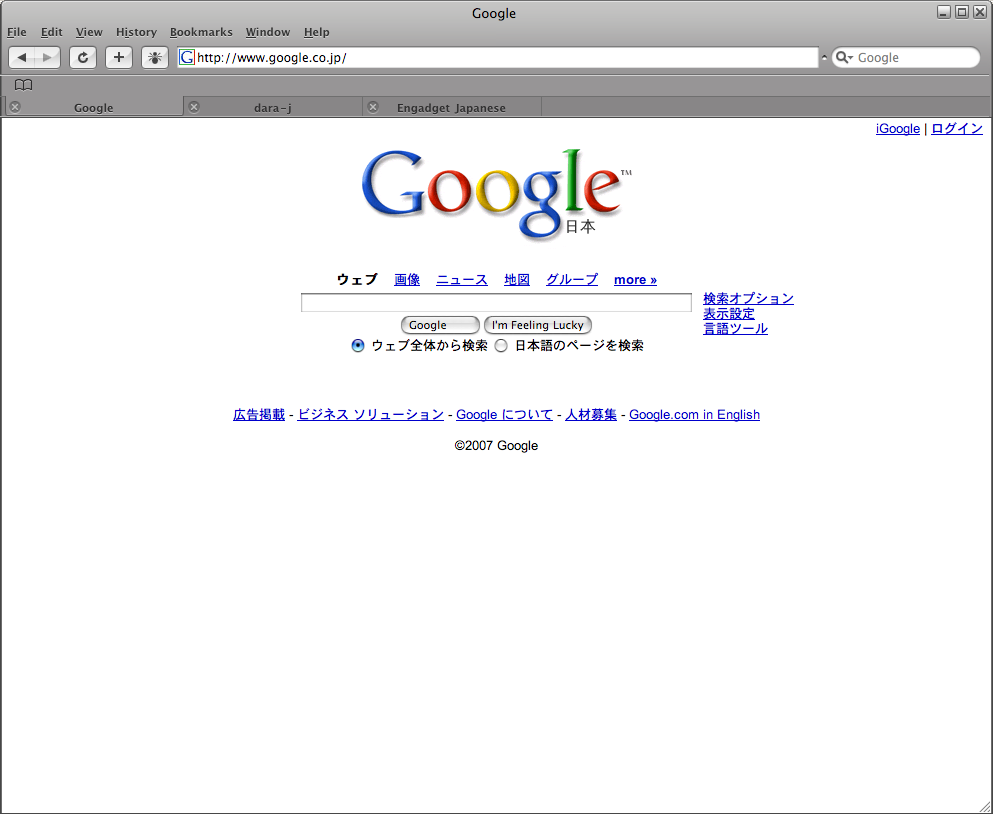Click the Google 日本 logo

(496, 194)
